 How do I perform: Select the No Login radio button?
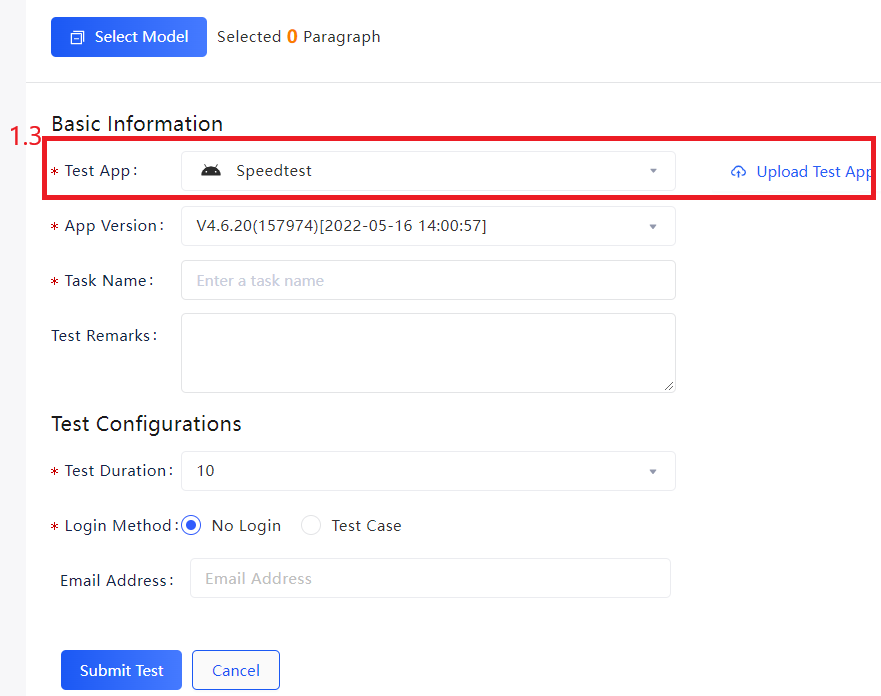(x=192, y=525)
